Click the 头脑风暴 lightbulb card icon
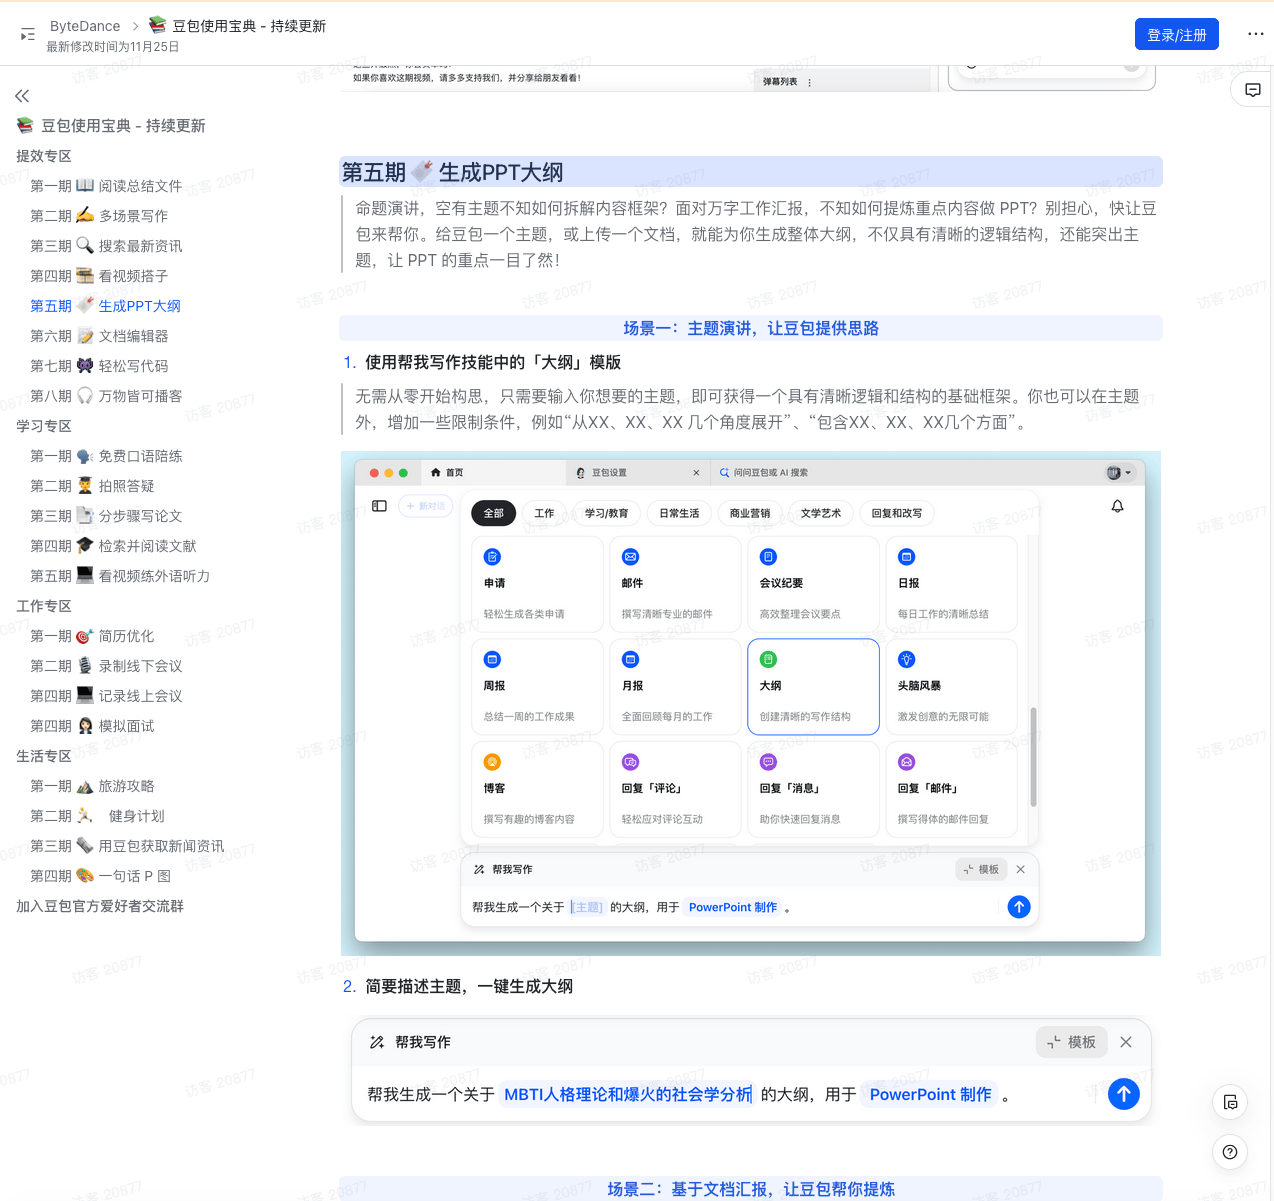This screenshot has width=1274, height=1201. 906,659
